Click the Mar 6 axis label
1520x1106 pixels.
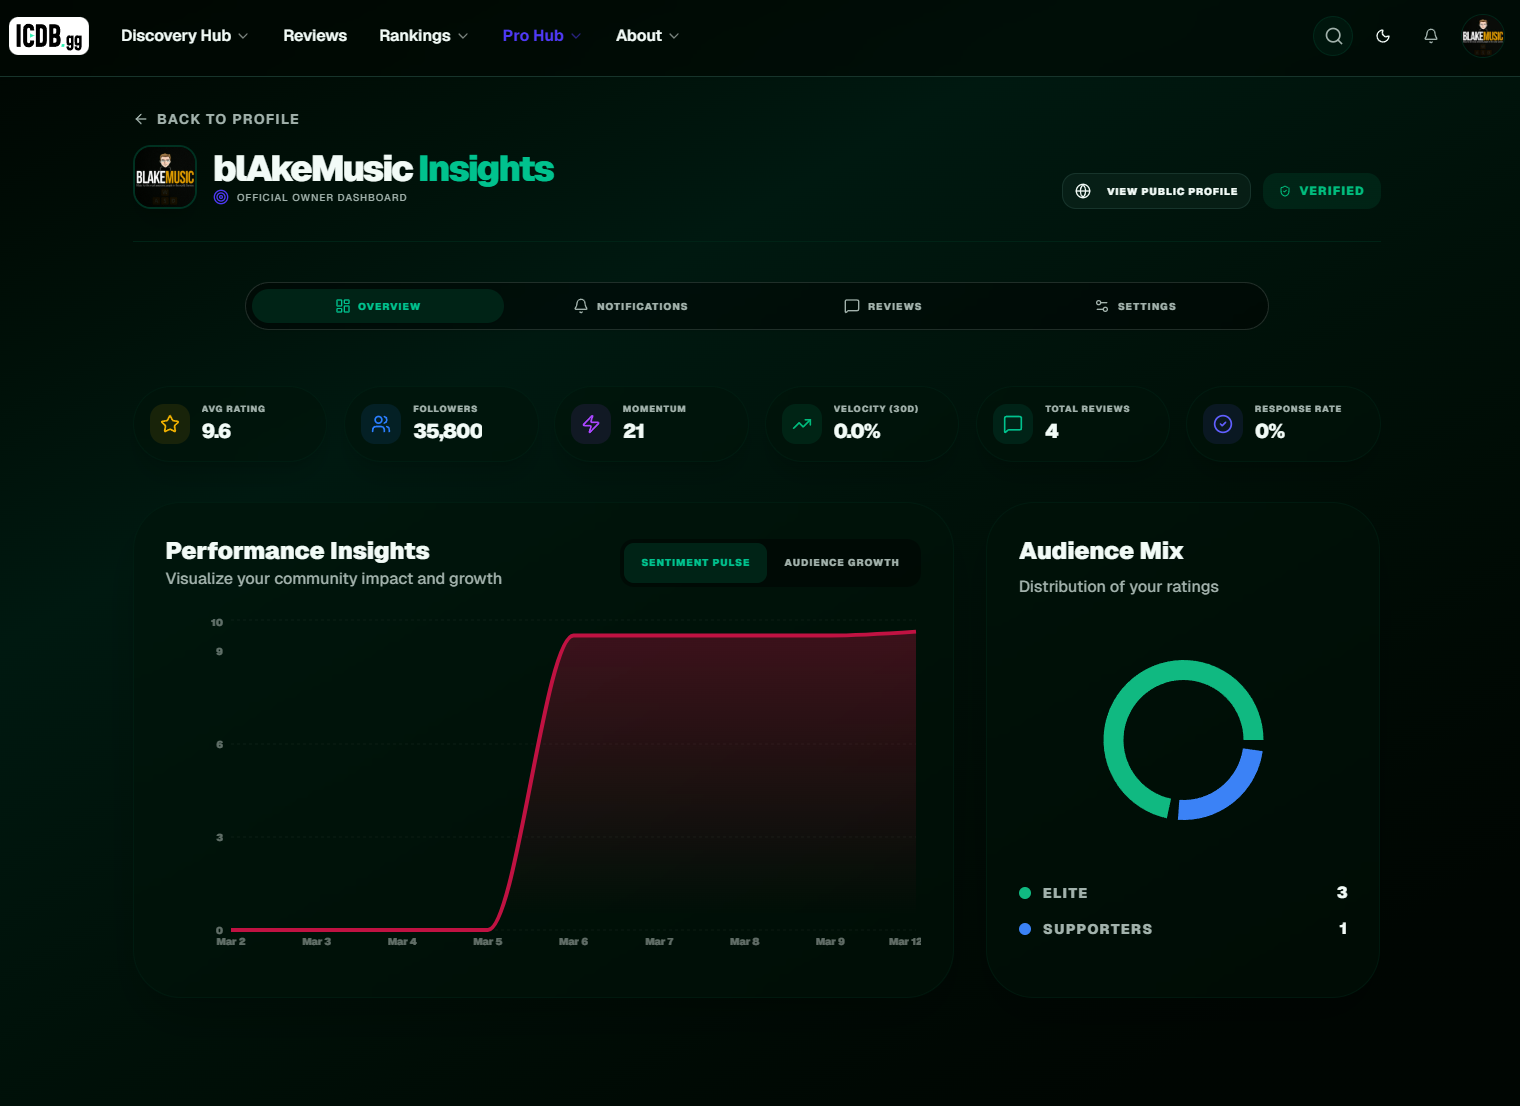click(x=573, y=942)
